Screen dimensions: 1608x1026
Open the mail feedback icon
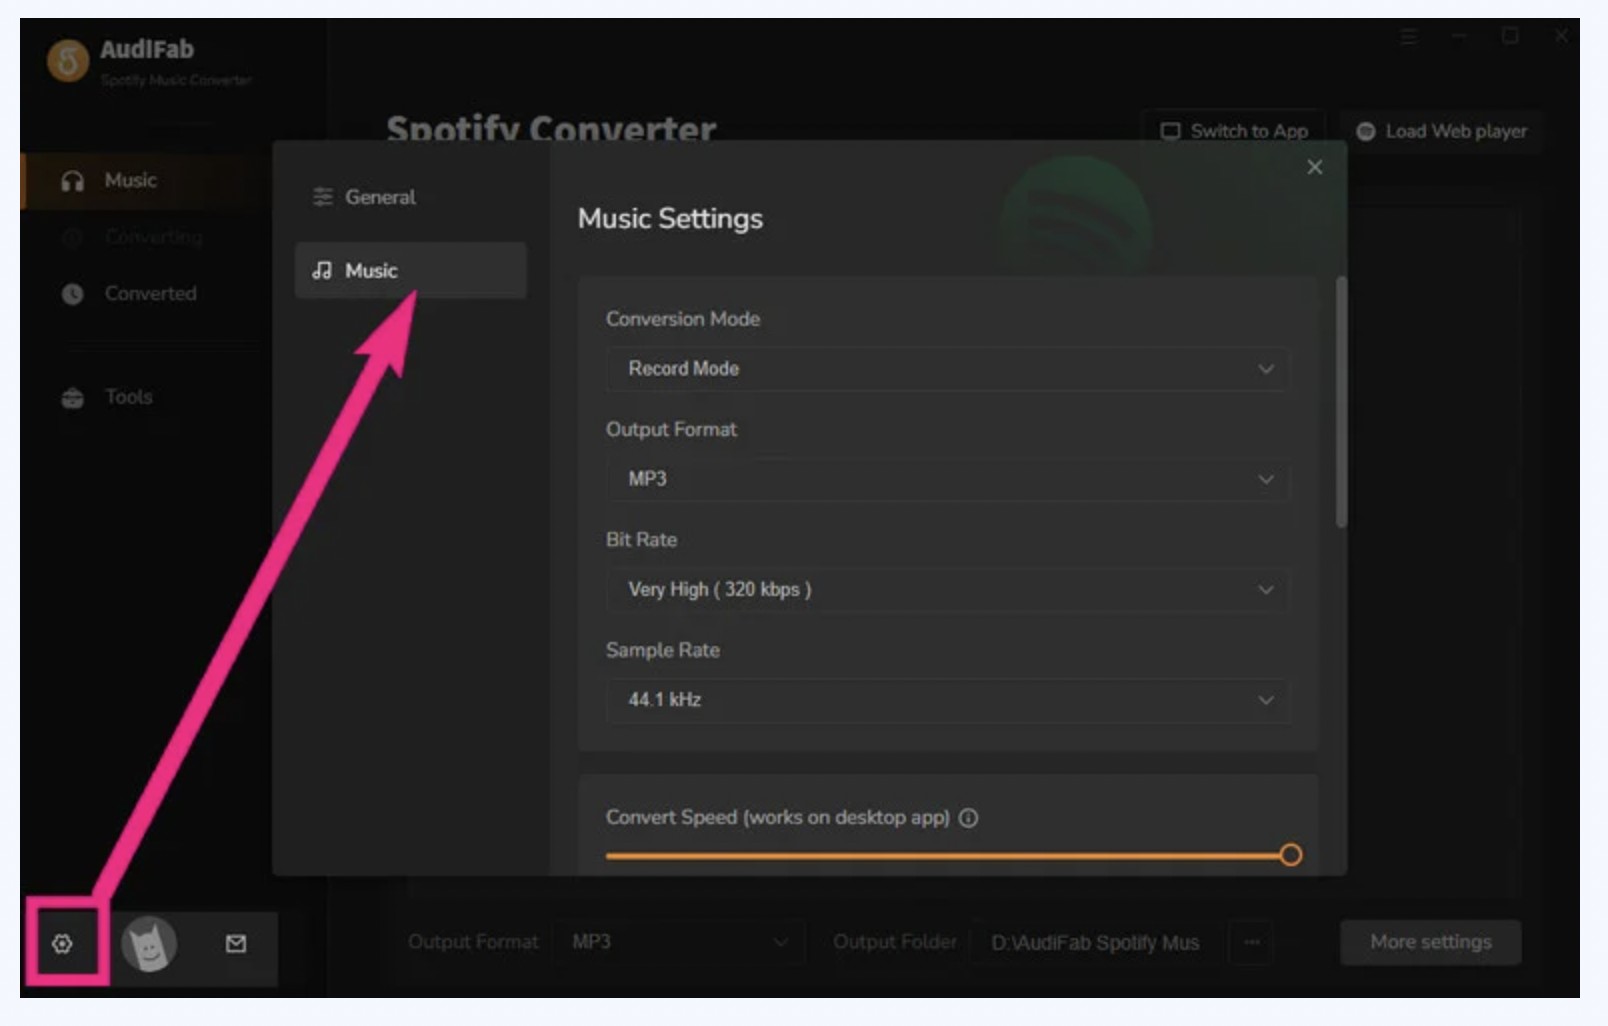pos(236,943)
